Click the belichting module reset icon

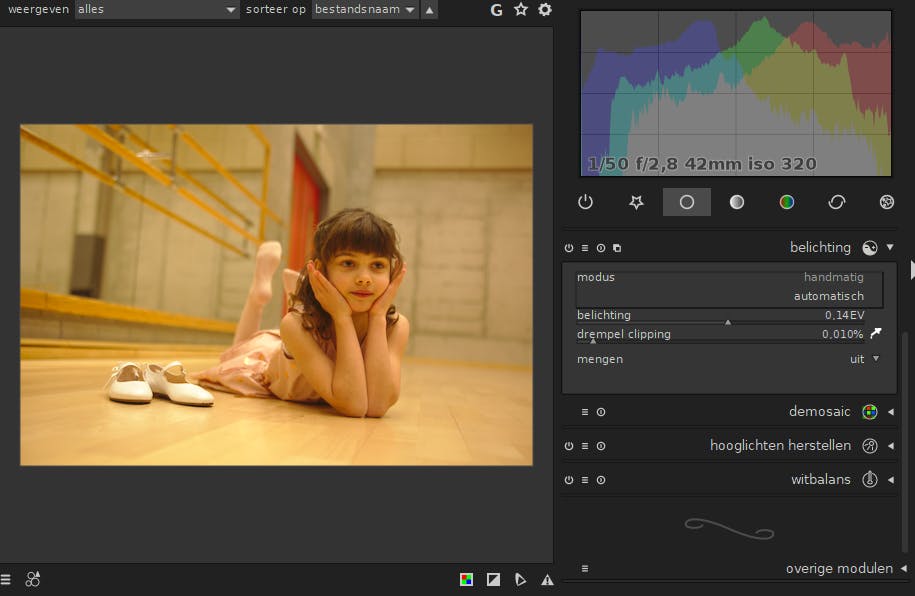[x=601, y=248]
